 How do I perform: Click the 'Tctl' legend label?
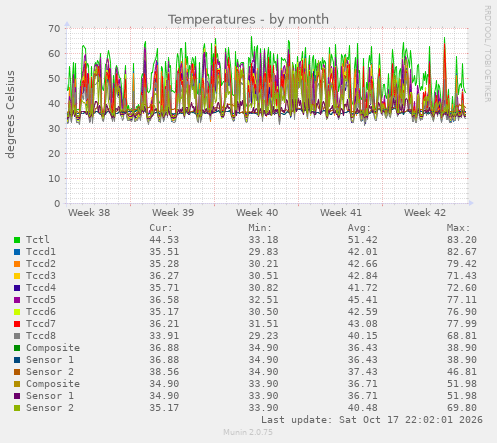click(x=38, y=240)
